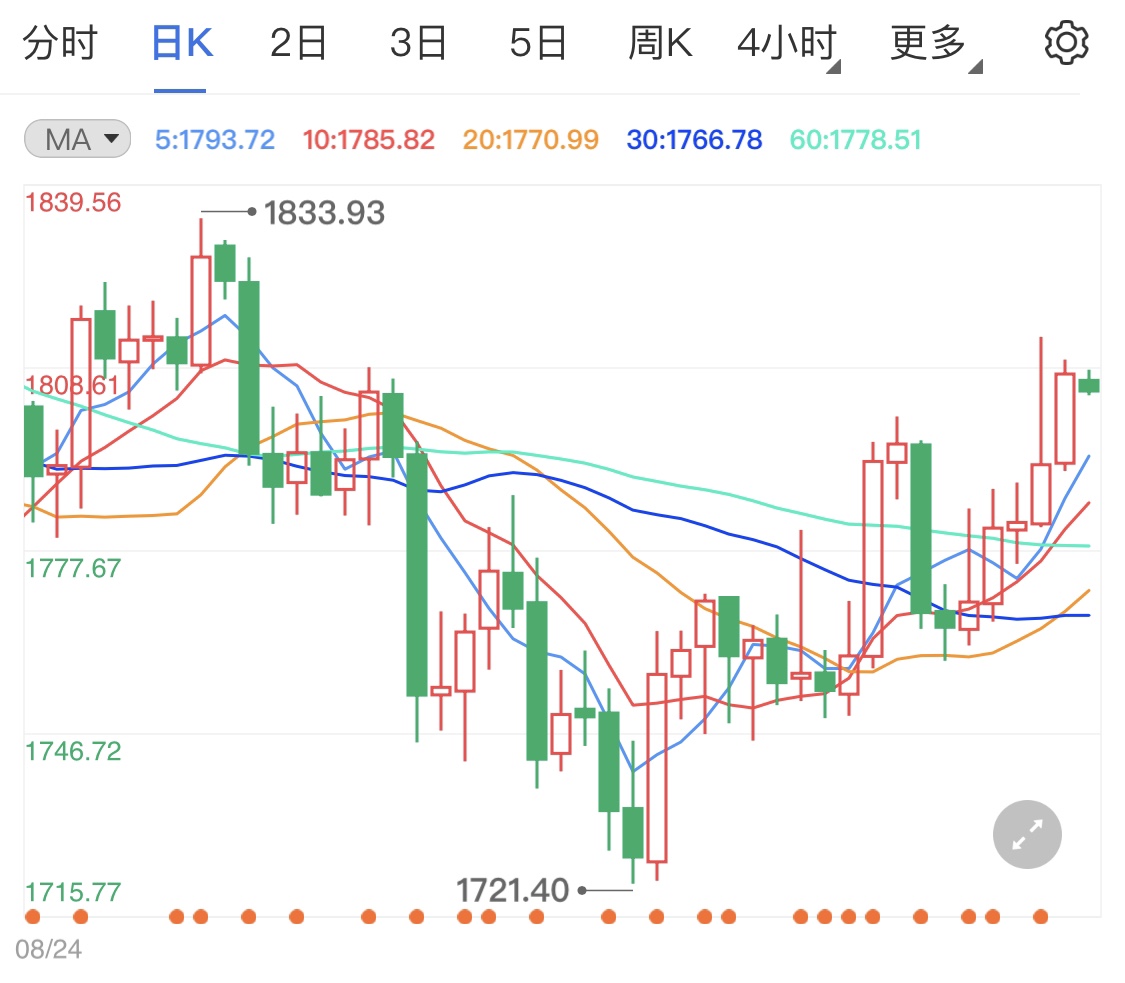
Task: Click the MA60 value 60:1778.51
Action: coord(855,139)
